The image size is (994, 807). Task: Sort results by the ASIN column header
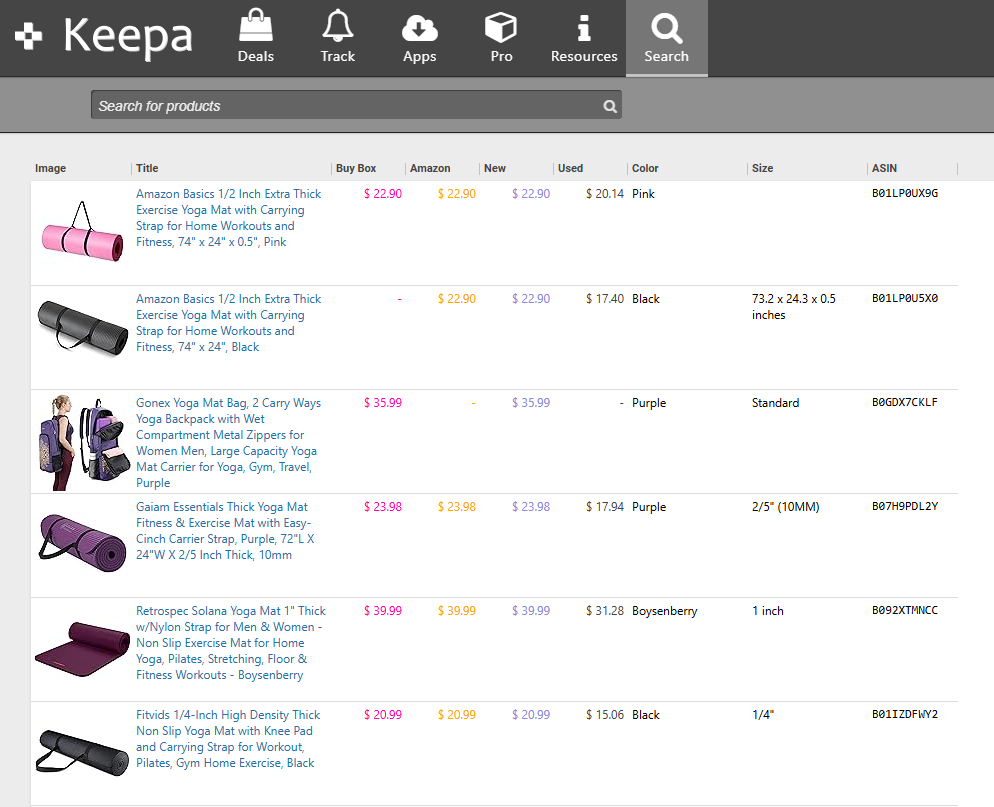884,168
